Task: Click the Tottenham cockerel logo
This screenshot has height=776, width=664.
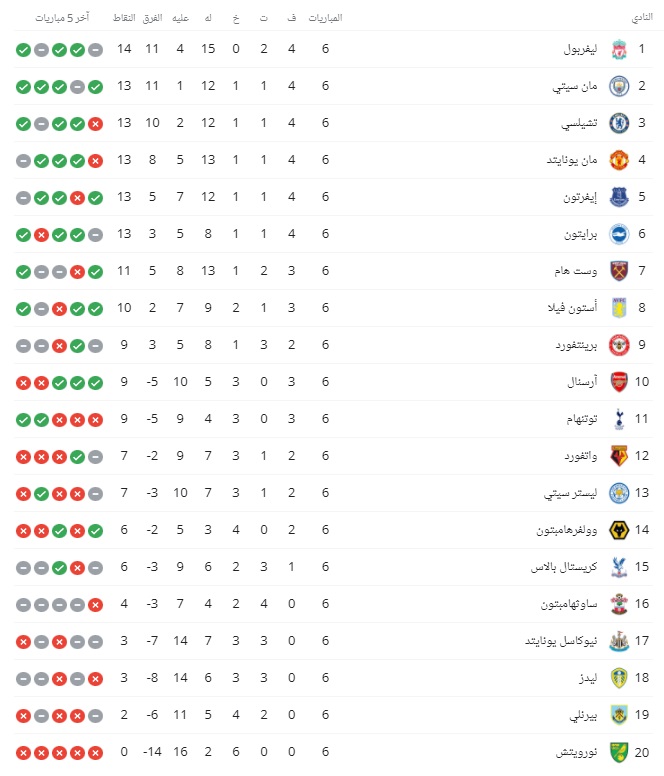Action: pos(619,419)
